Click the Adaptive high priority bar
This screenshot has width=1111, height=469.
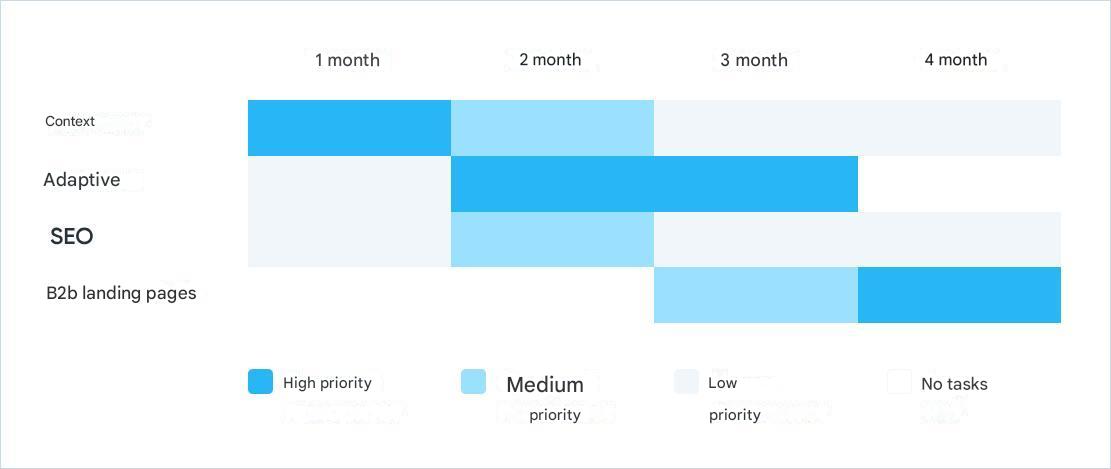[654, 184]
